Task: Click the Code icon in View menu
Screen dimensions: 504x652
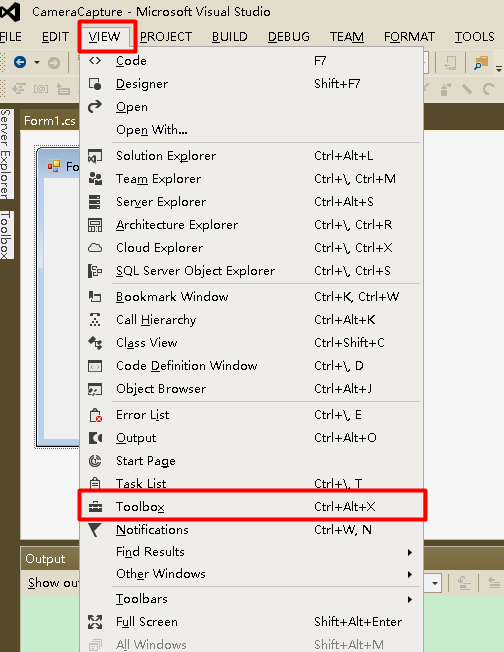Action: [95, 61]
